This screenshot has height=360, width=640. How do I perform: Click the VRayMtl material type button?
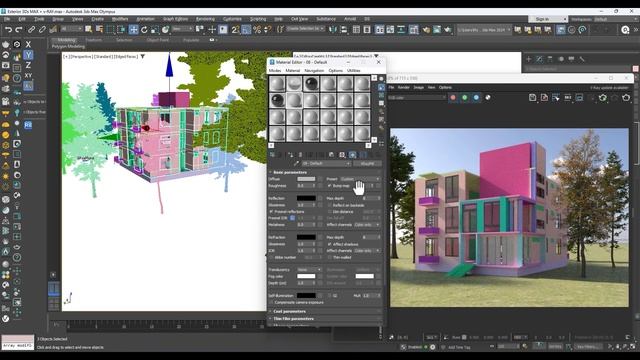coord(368,163)
